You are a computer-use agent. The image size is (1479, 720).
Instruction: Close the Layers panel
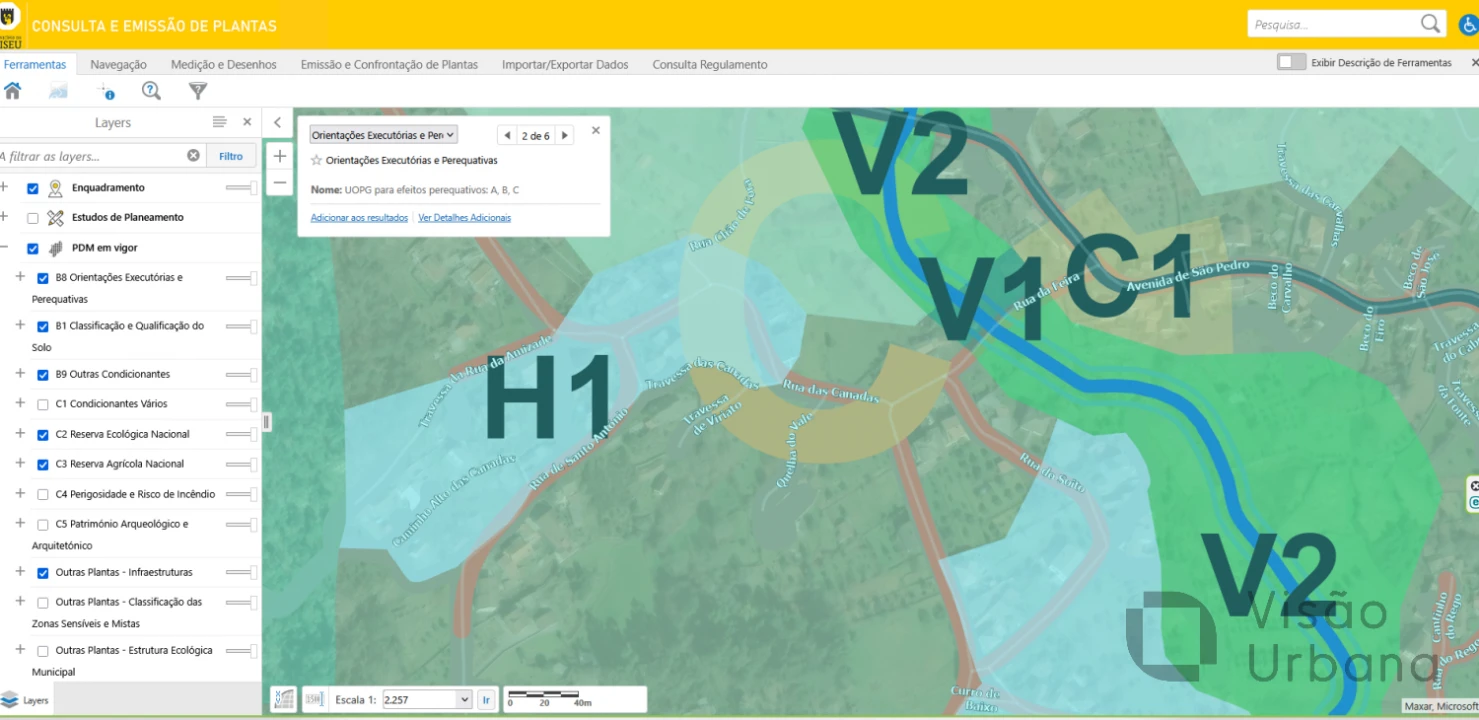pyautogui.click(x=247, y=122)
